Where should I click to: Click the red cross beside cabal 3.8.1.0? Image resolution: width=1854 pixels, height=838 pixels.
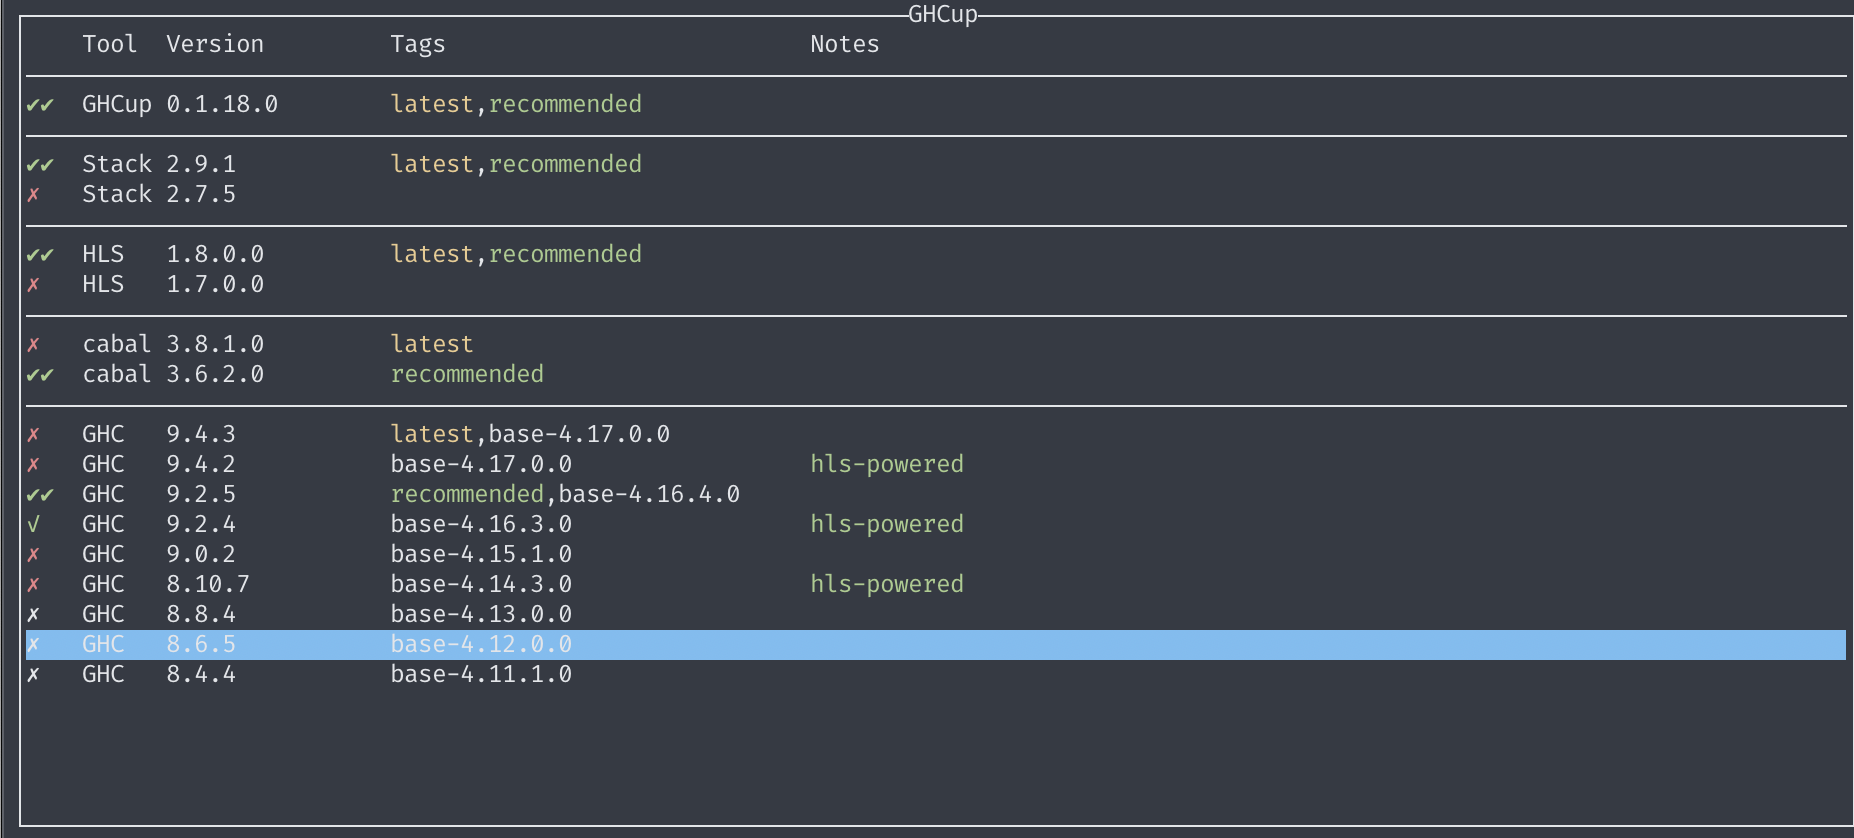point(33,345)
